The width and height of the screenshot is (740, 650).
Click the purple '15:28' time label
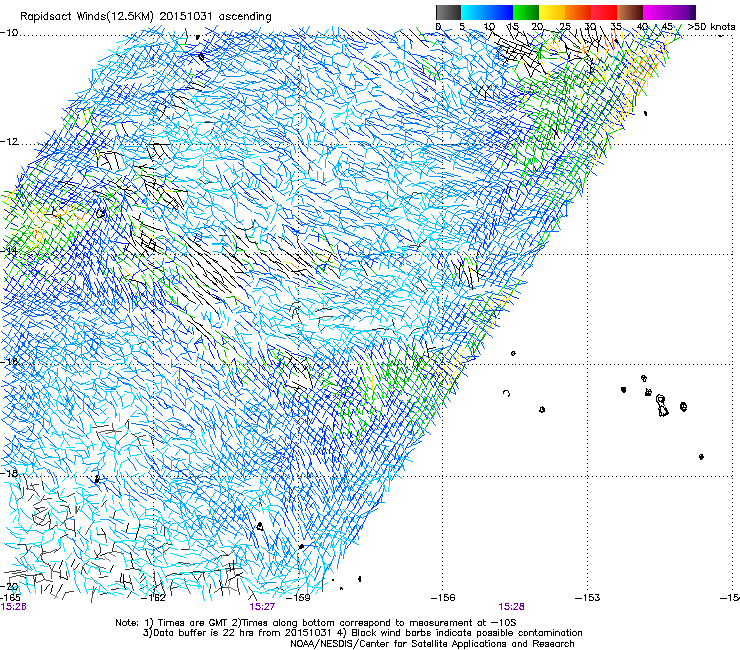click(x=512, y=607)
